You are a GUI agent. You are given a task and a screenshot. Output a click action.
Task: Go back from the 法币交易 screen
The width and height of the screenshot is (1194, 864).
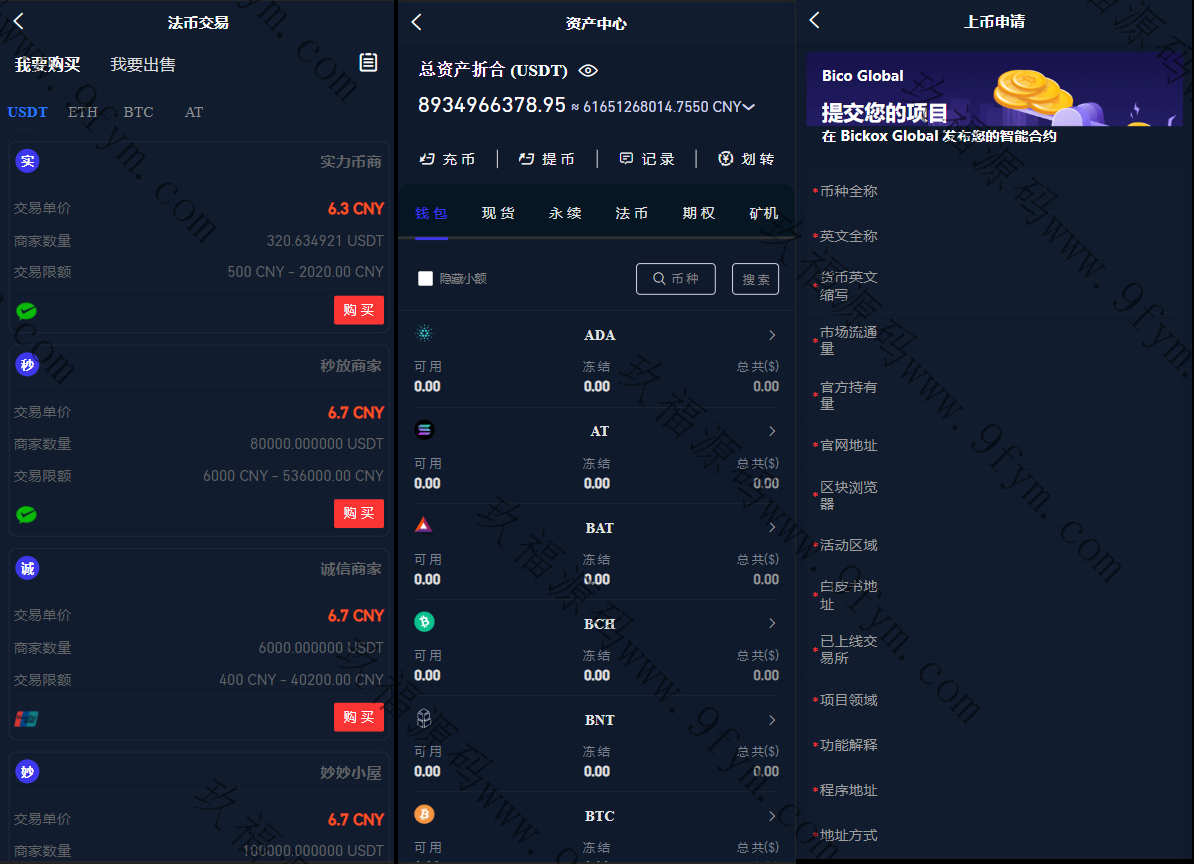pos(18,21)
